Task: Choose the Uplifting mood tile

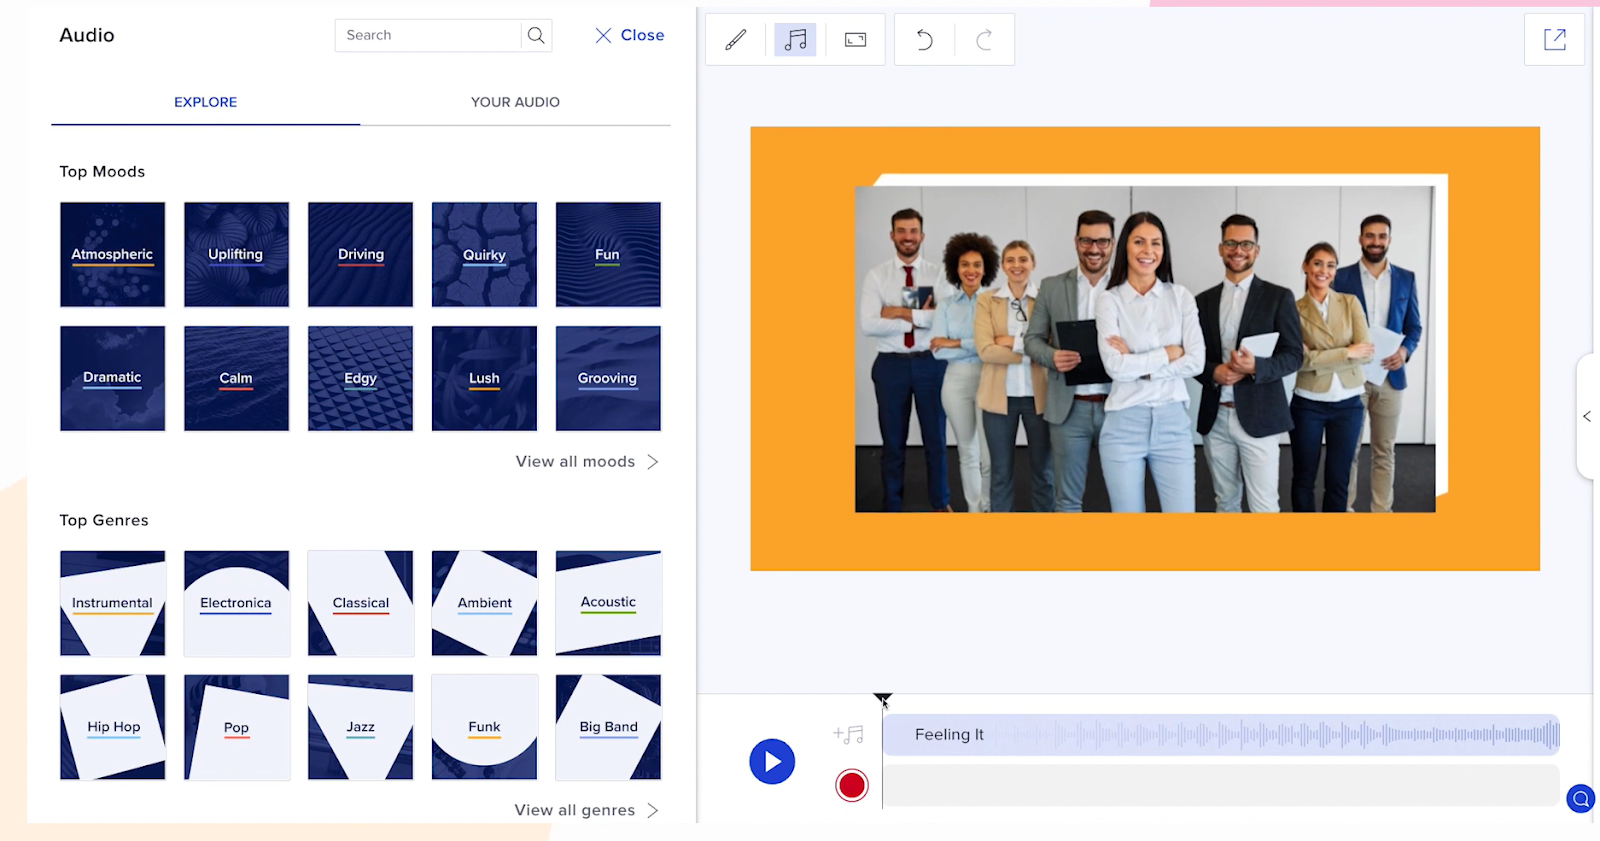Action: point(236,254)
